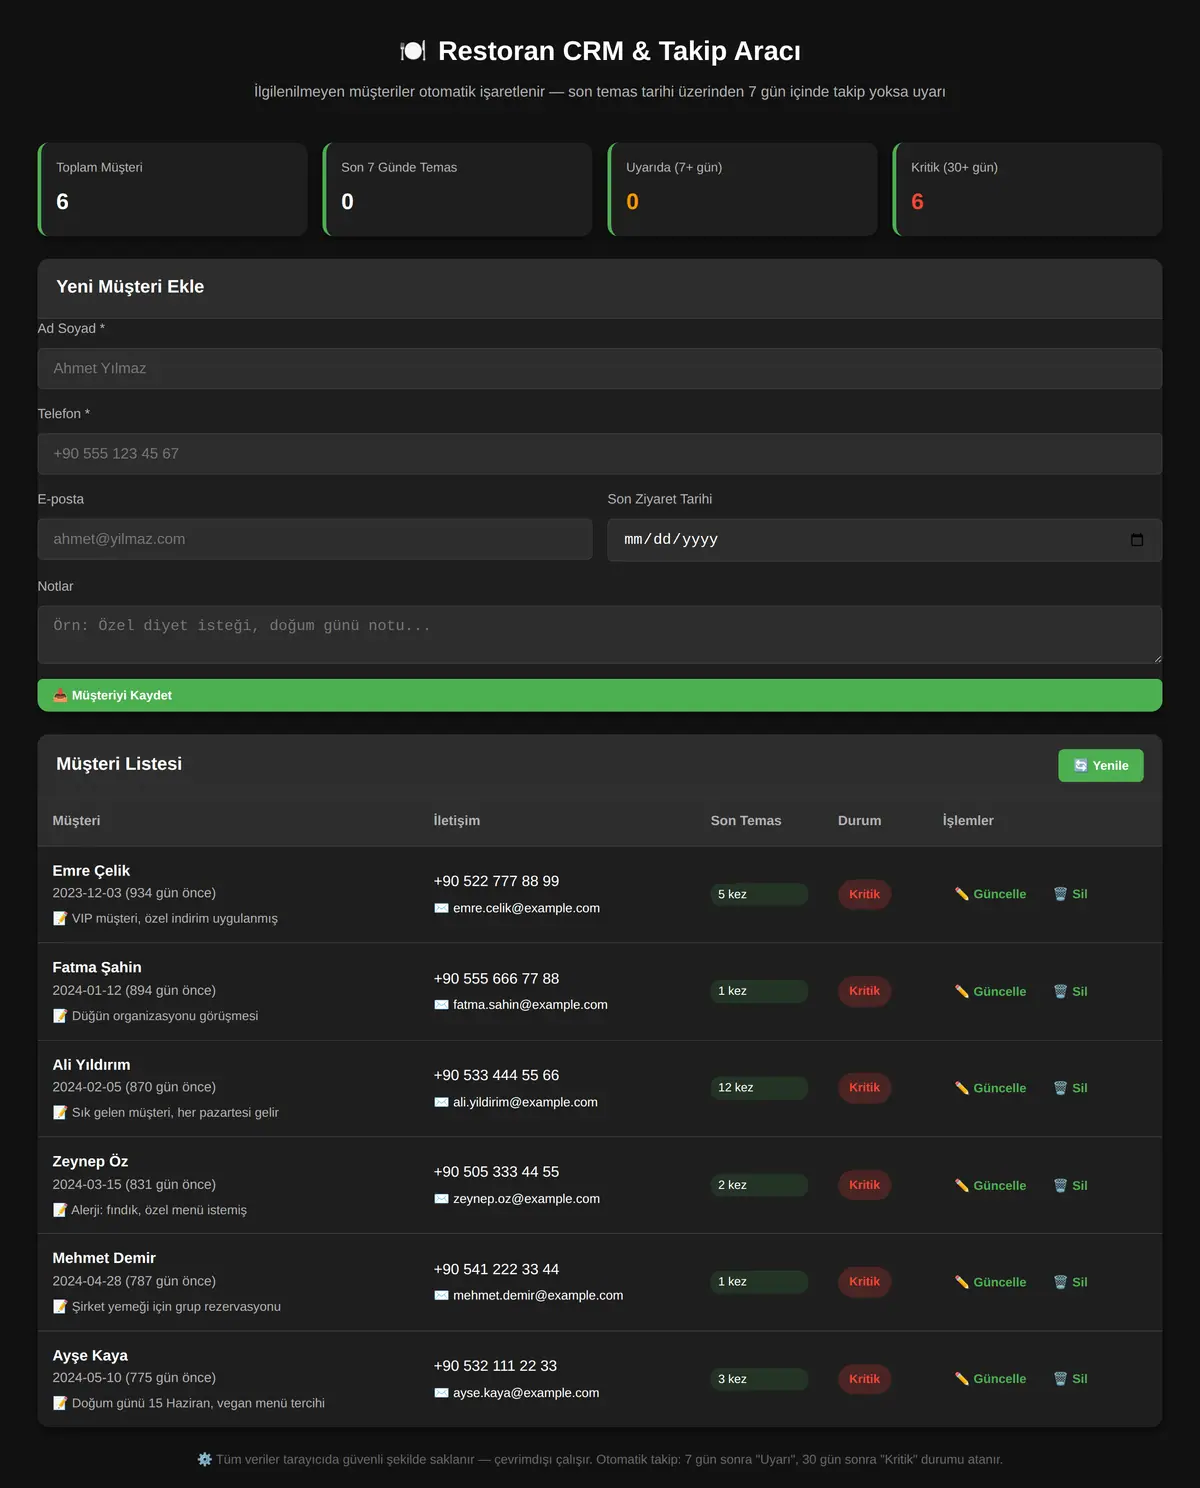Click the phone number +90 532 111 22 33

[495, 1366]
